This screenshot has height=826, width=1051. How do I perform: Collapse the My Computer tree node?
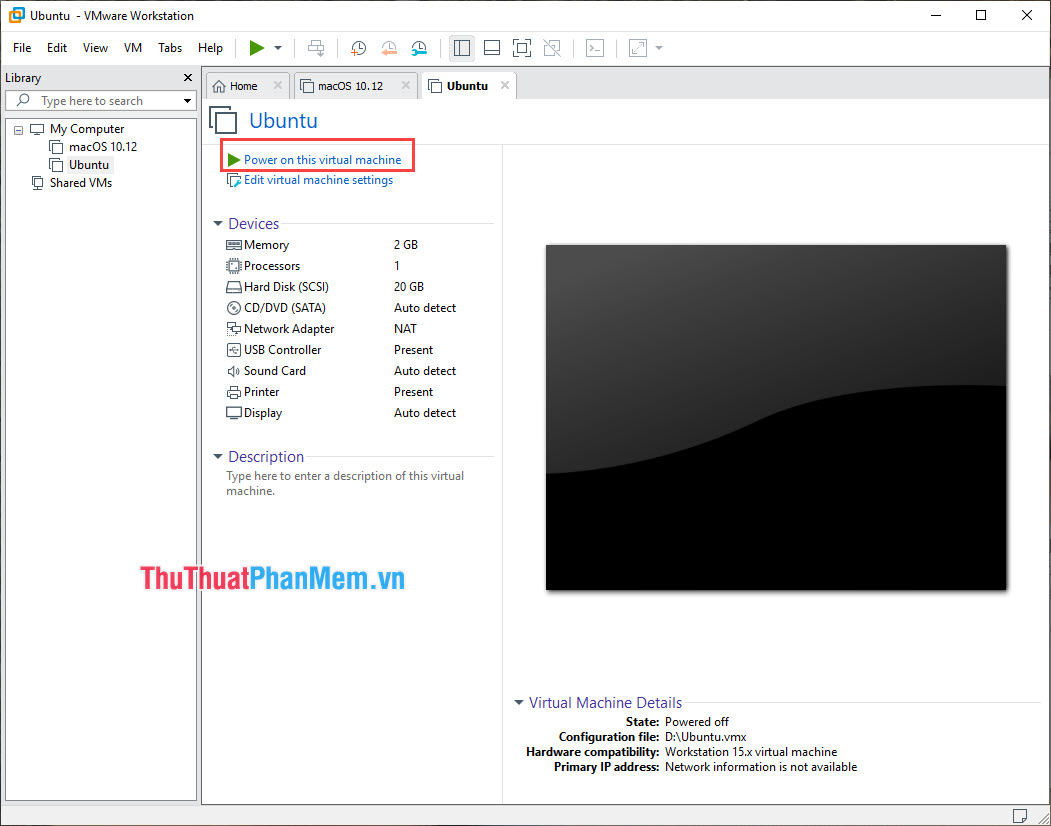pos(17,128)
